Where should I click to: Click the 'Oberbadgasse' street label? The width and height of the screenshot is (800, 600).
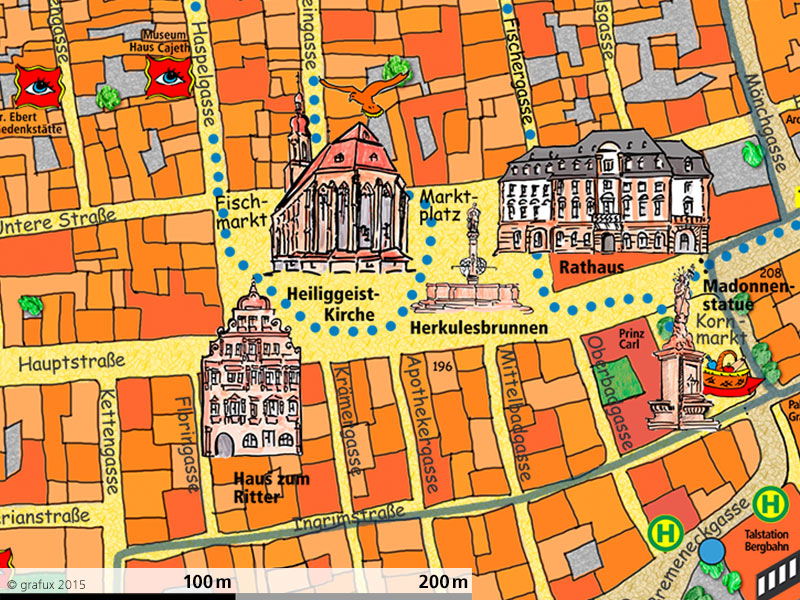tap(610, 392)
